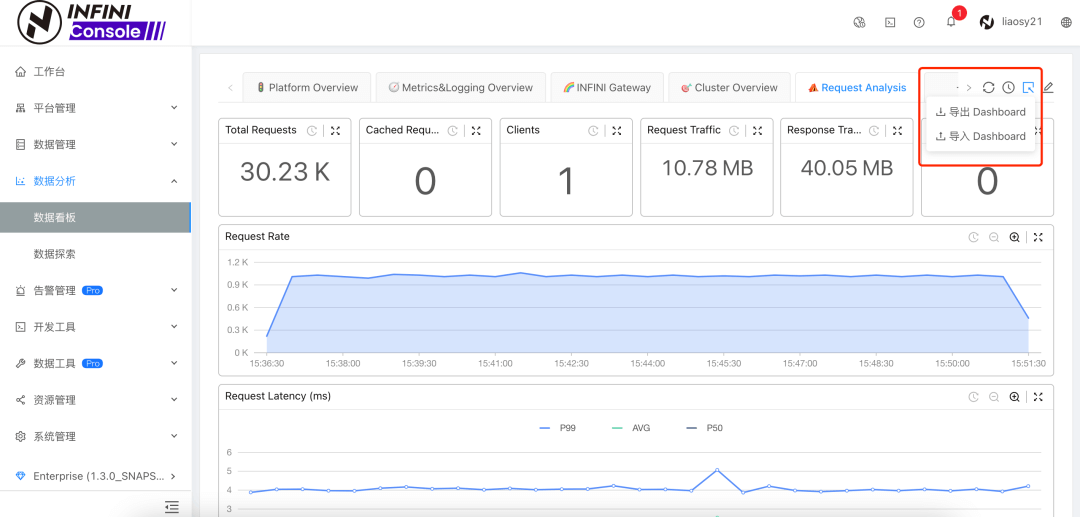The image size is (1080, 517).
Task: Click the globe-with-clock icon in the header
Action: click(x=858, y=22)
